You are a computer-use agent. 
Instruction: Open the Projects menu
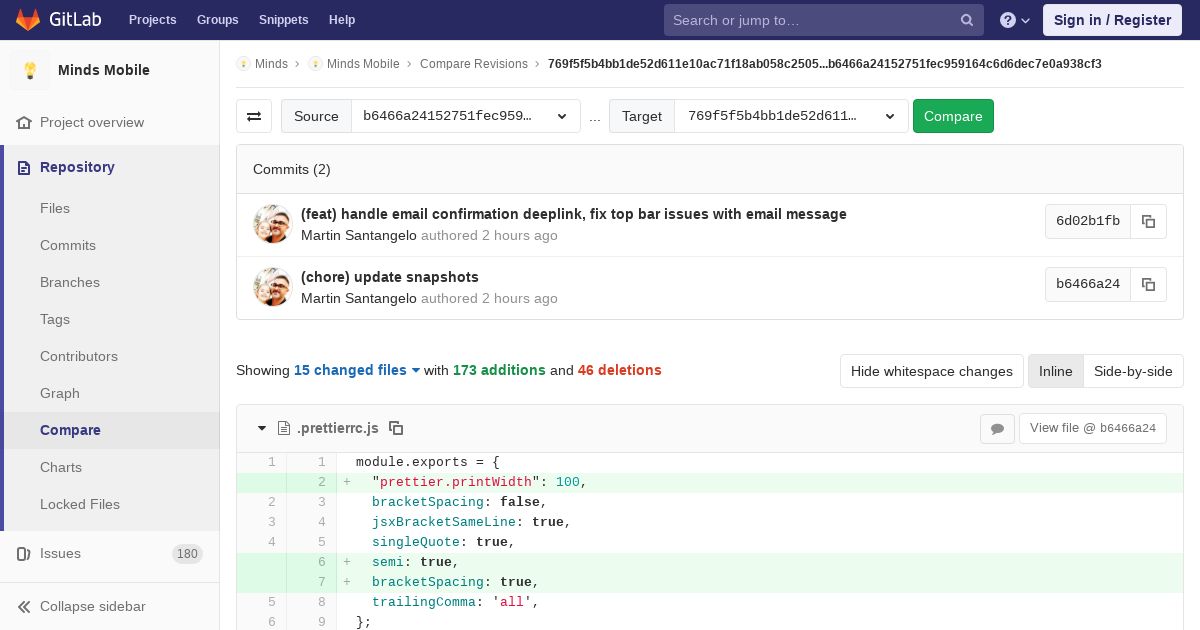153,20
